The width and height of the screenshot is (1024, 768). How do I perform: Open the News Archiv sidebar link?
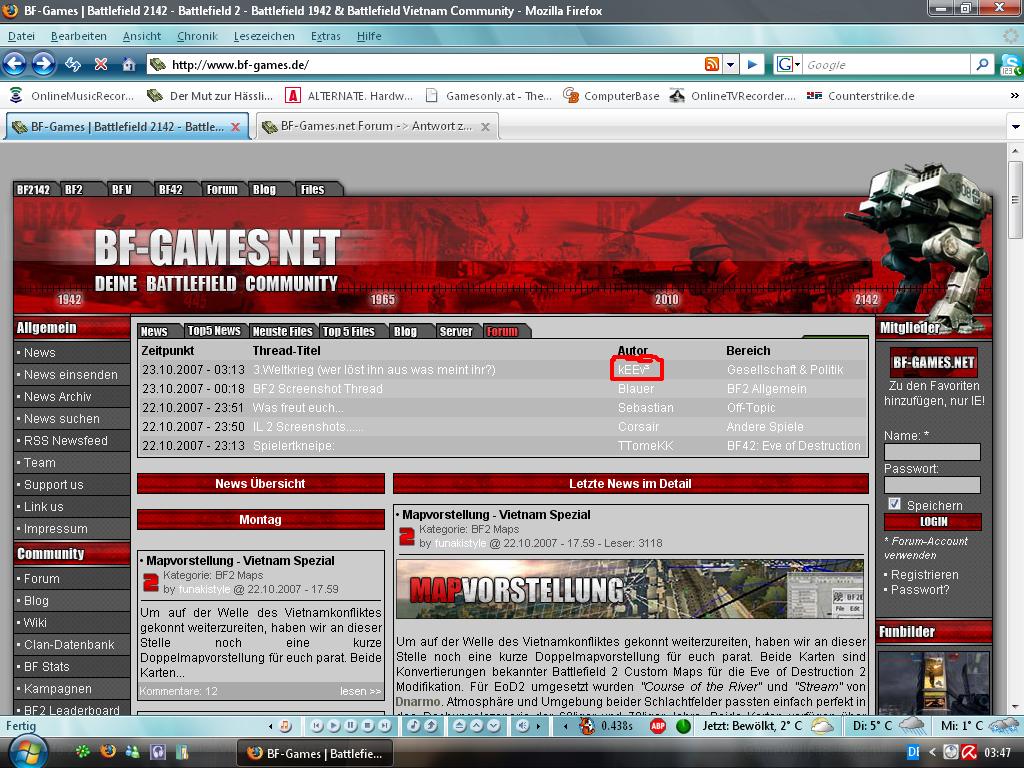click(57, 397)
